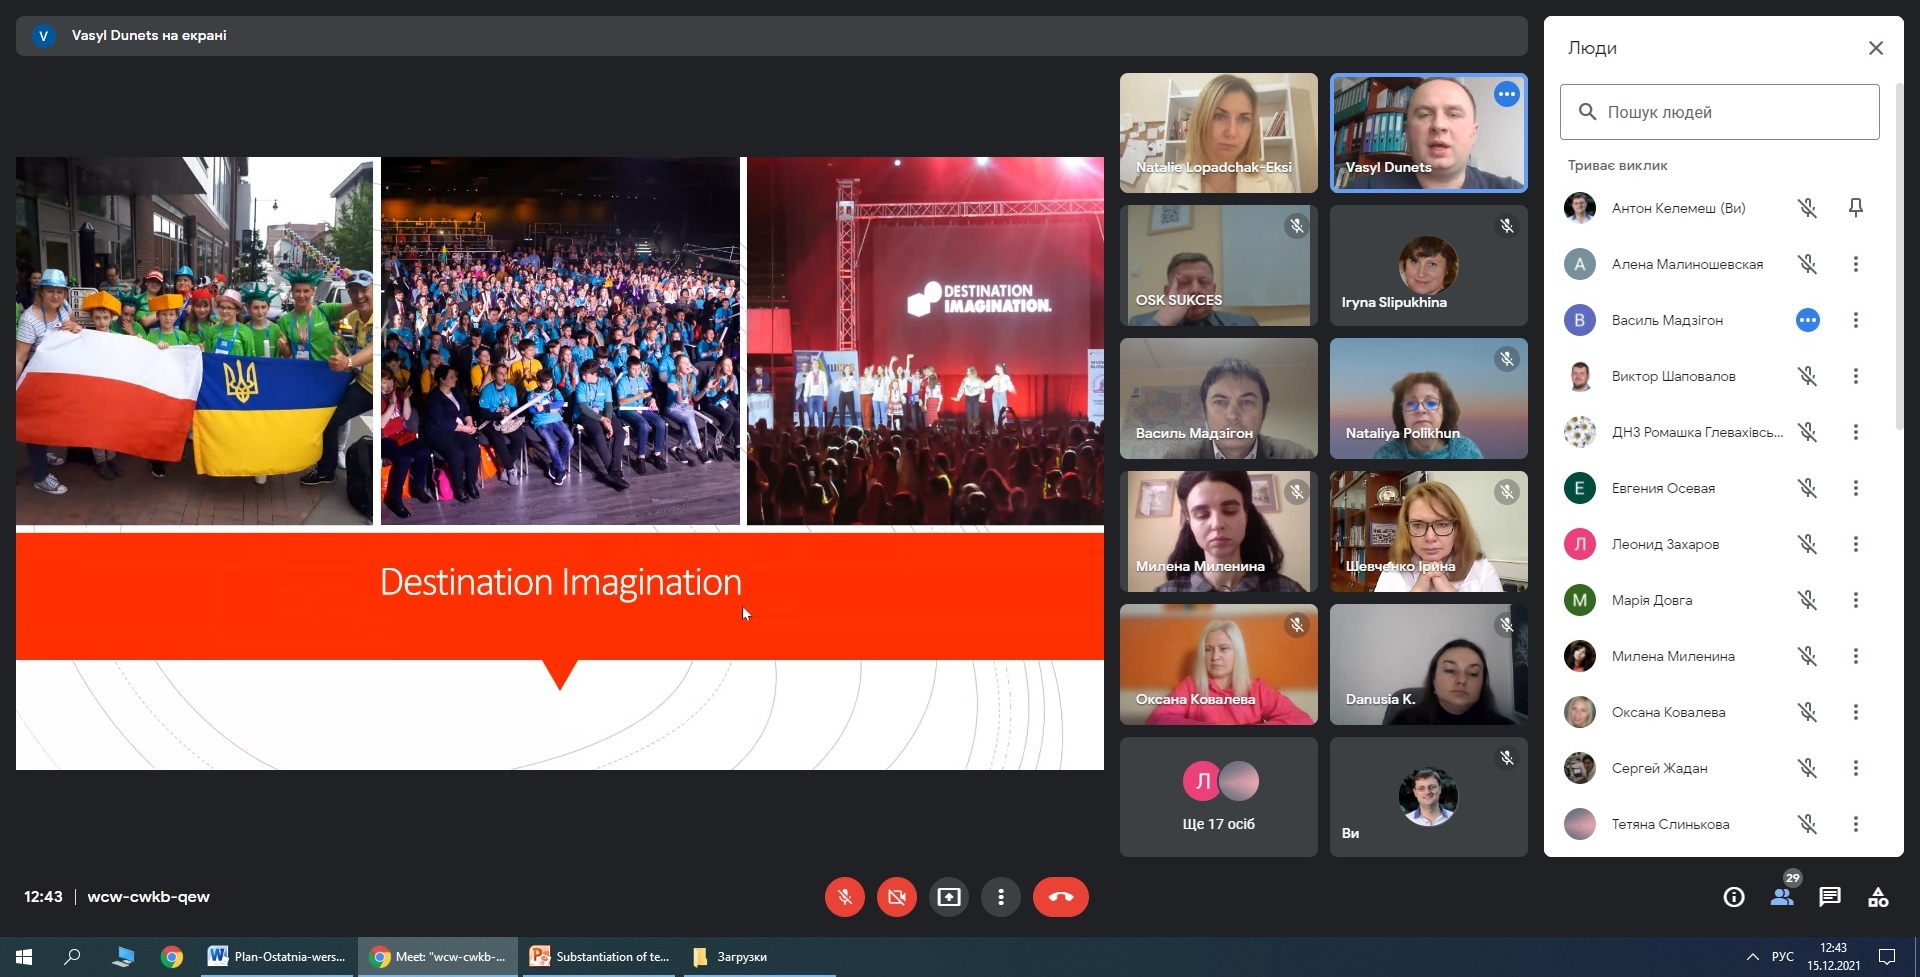1920x977 pixels.
Task: Select Шевченко Ірина video tile
Action: [x=1429, y=532]
